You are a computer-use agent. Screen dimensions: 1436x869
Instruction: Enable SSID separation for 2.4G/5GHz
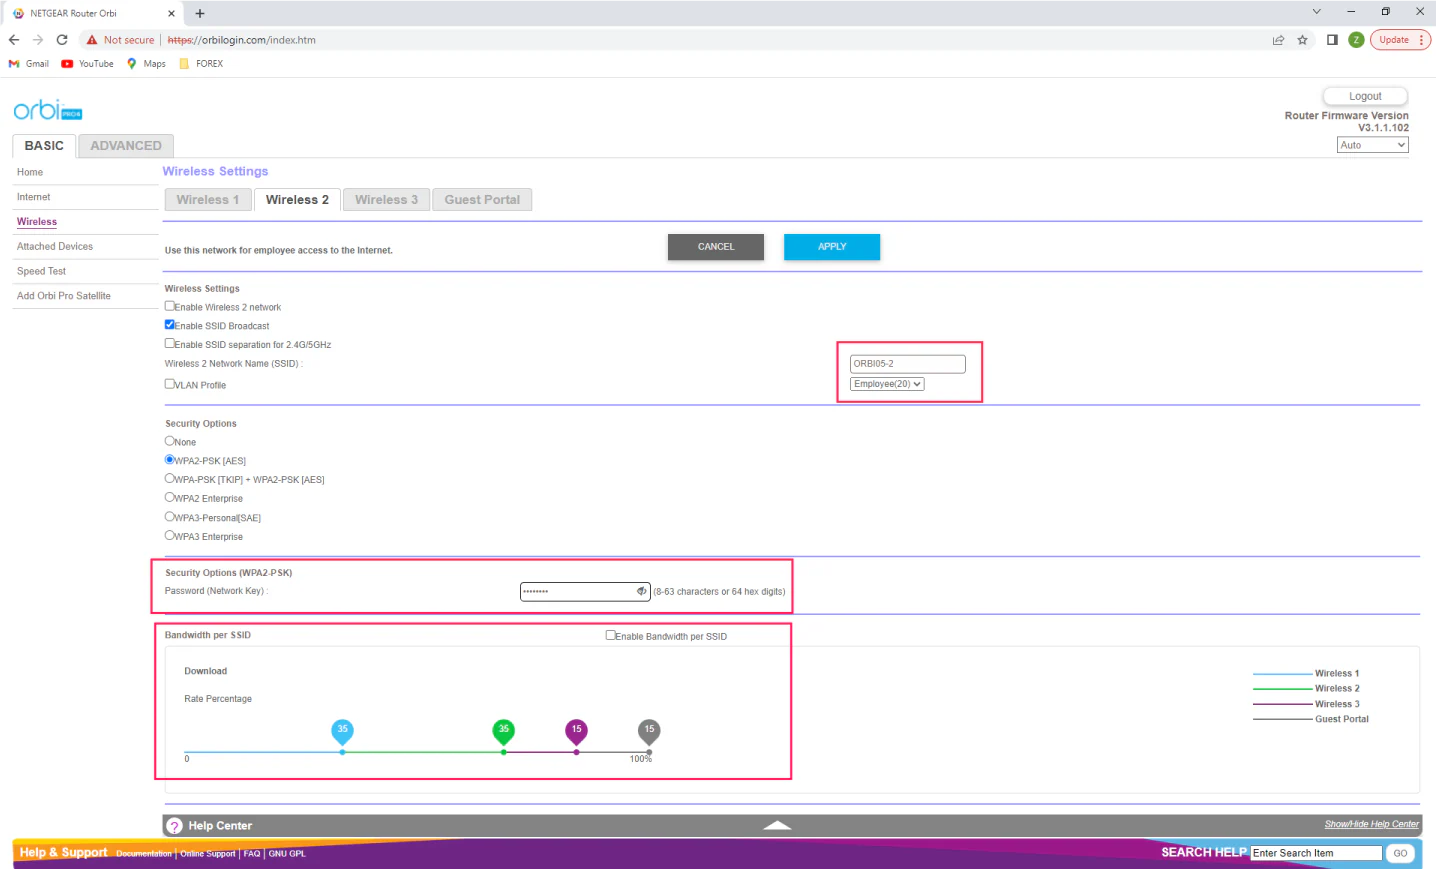[170, 343]
